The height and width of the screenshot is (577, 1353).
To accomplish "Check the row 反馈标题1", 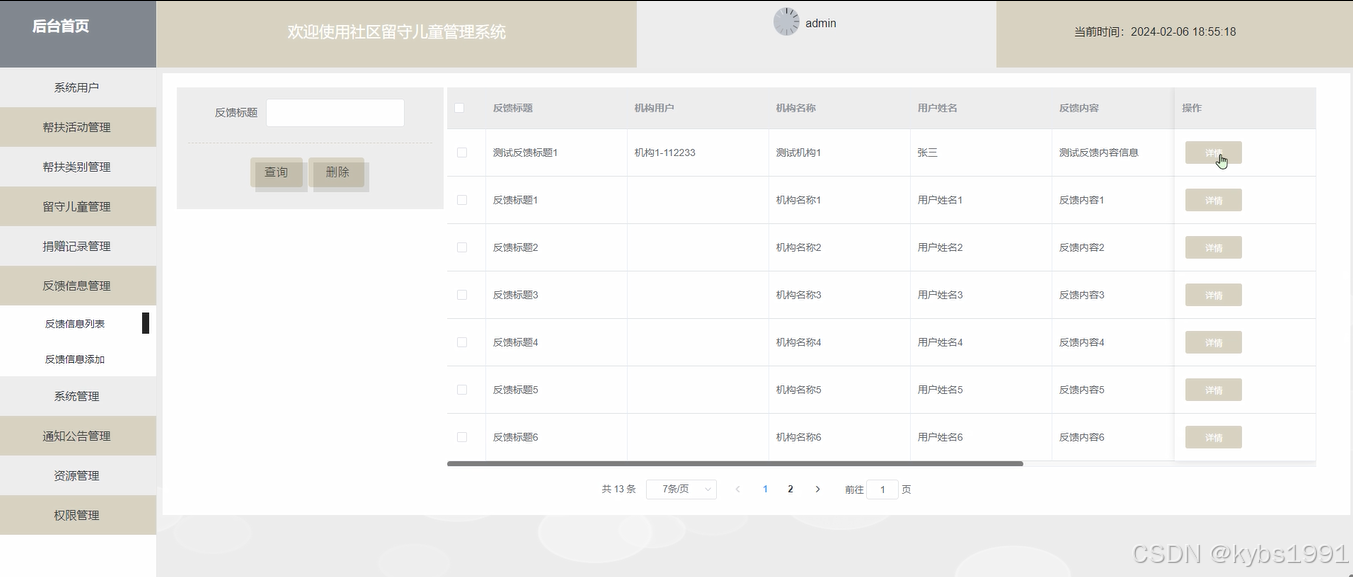I will [462, 200].
